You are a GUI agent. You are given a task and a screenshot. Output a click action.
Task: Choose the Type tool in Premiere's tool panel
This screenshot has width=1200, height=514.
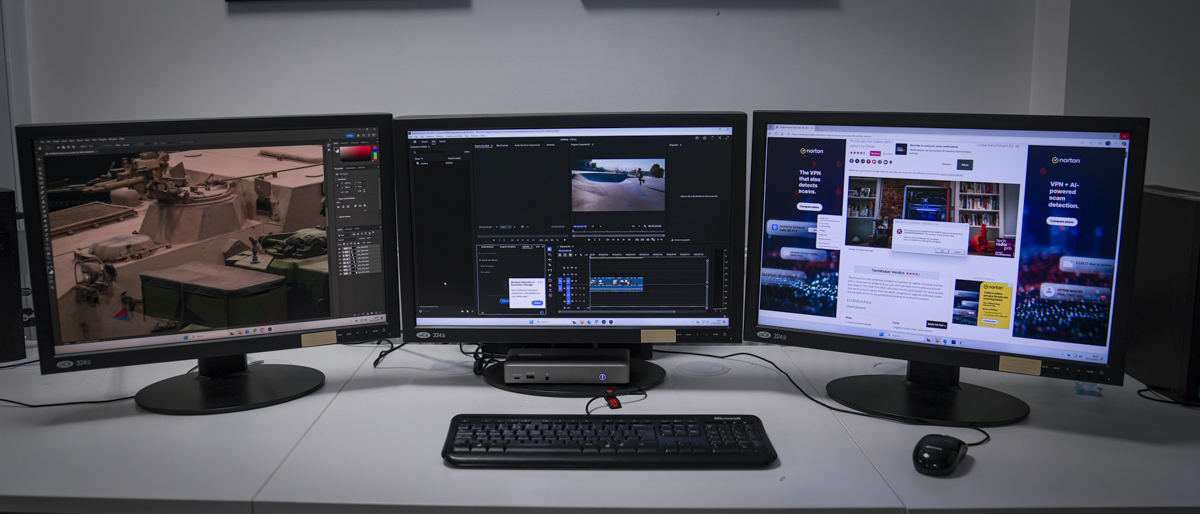click(550, 290)
